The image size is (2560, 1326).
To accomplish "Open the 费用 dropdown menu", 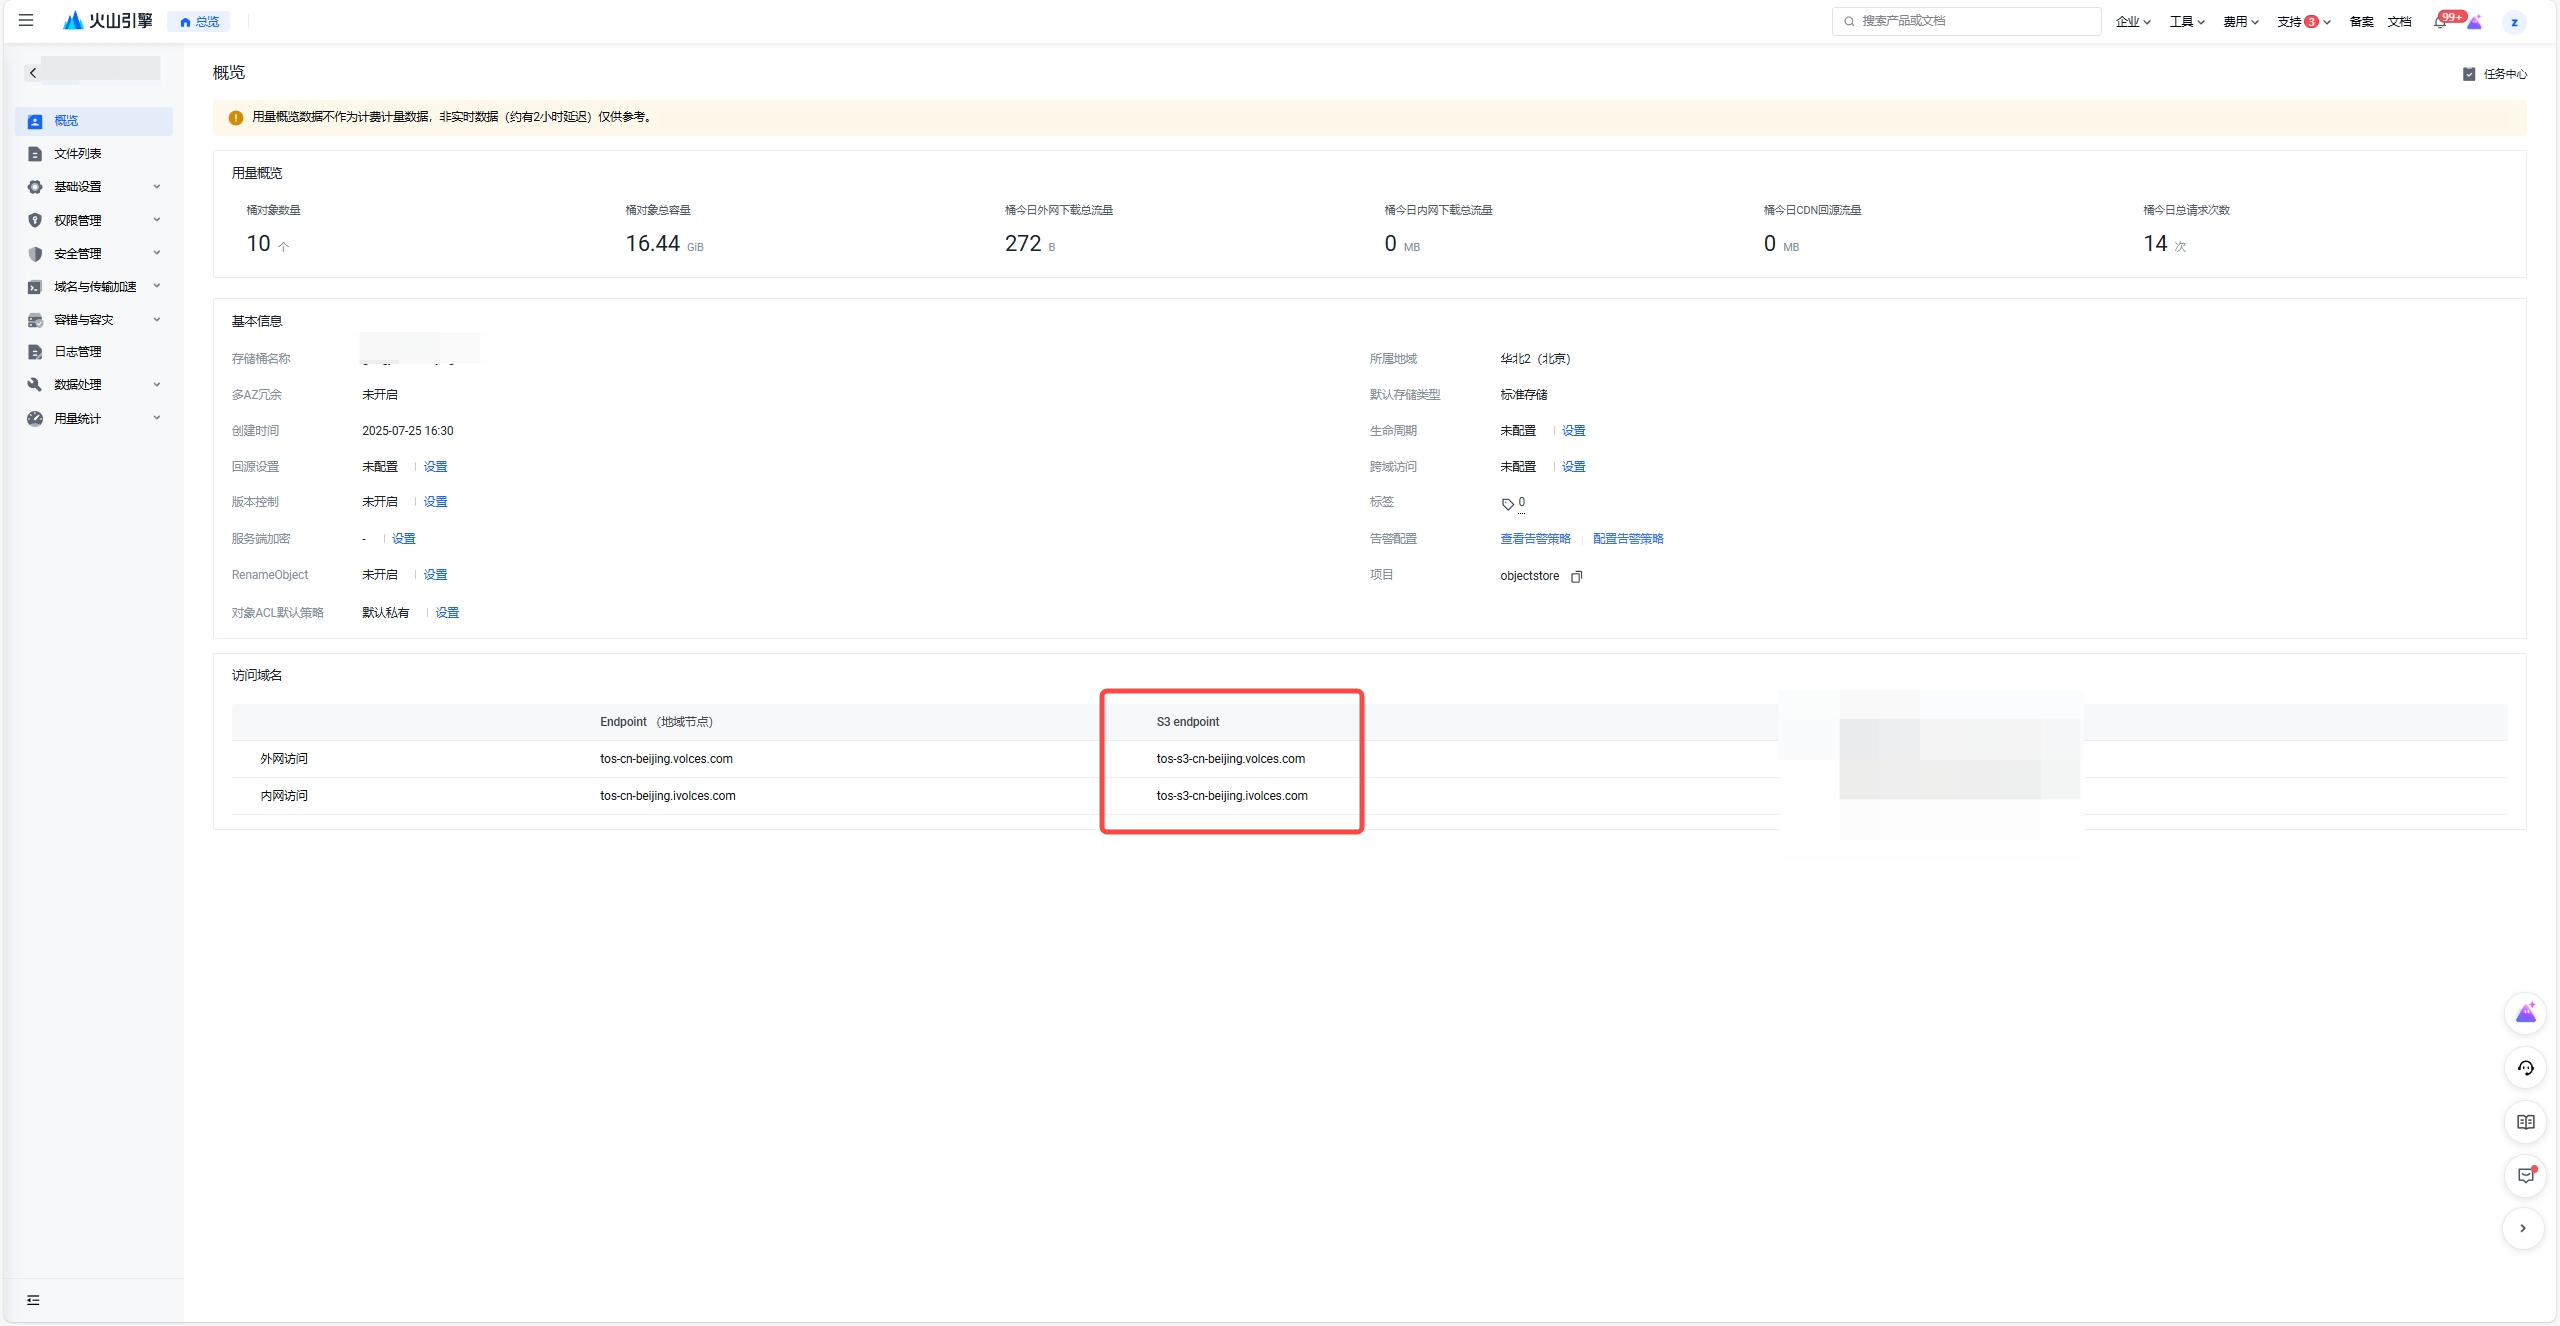I will click(2240, 22).
